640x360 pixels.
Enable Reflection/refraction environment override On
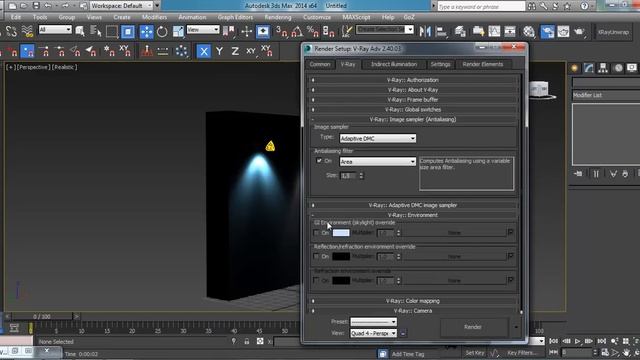pos(316,256)
